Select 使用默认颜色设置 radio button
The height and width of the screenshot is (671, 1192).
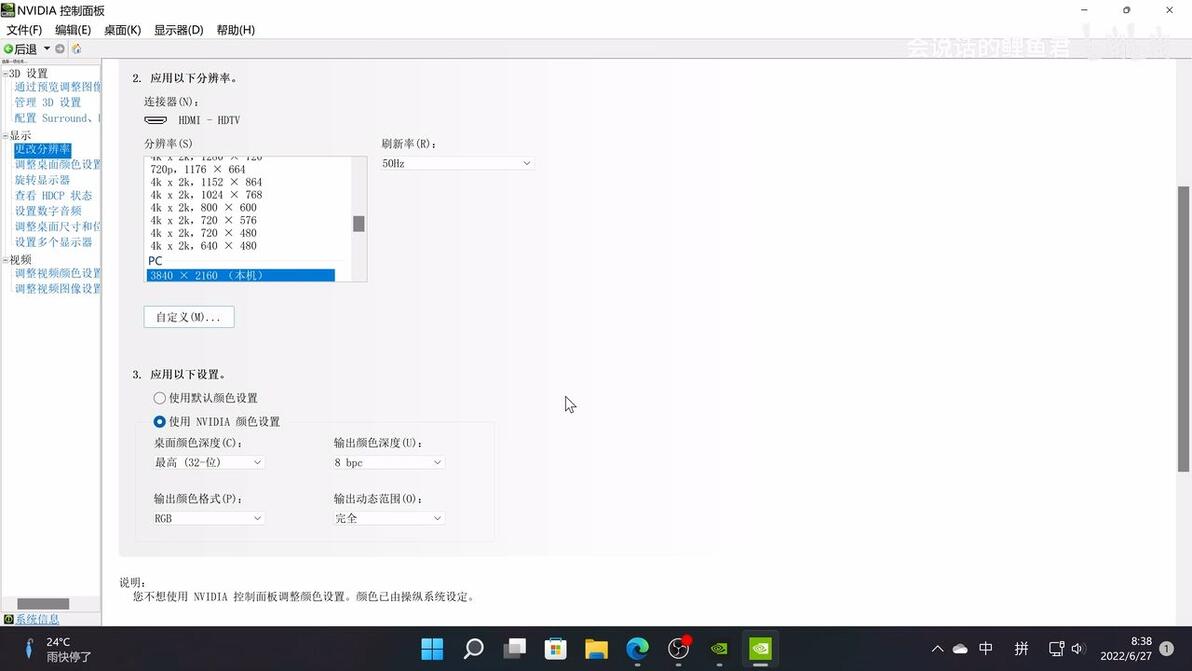[160, 397]
